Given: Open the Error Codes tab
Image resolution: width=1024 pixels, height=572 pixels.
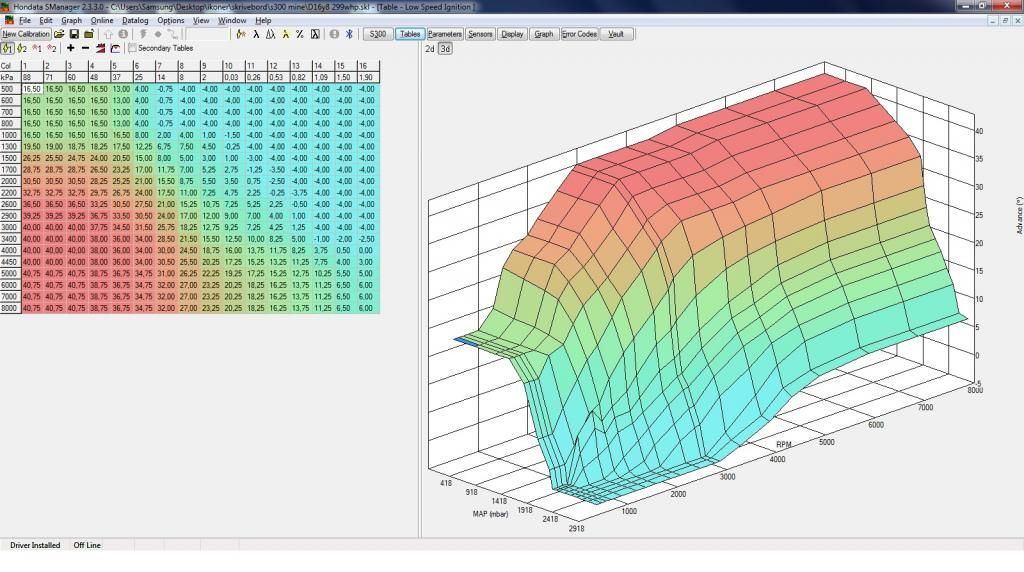Looking at the screenshot, I should pos(579,34).
